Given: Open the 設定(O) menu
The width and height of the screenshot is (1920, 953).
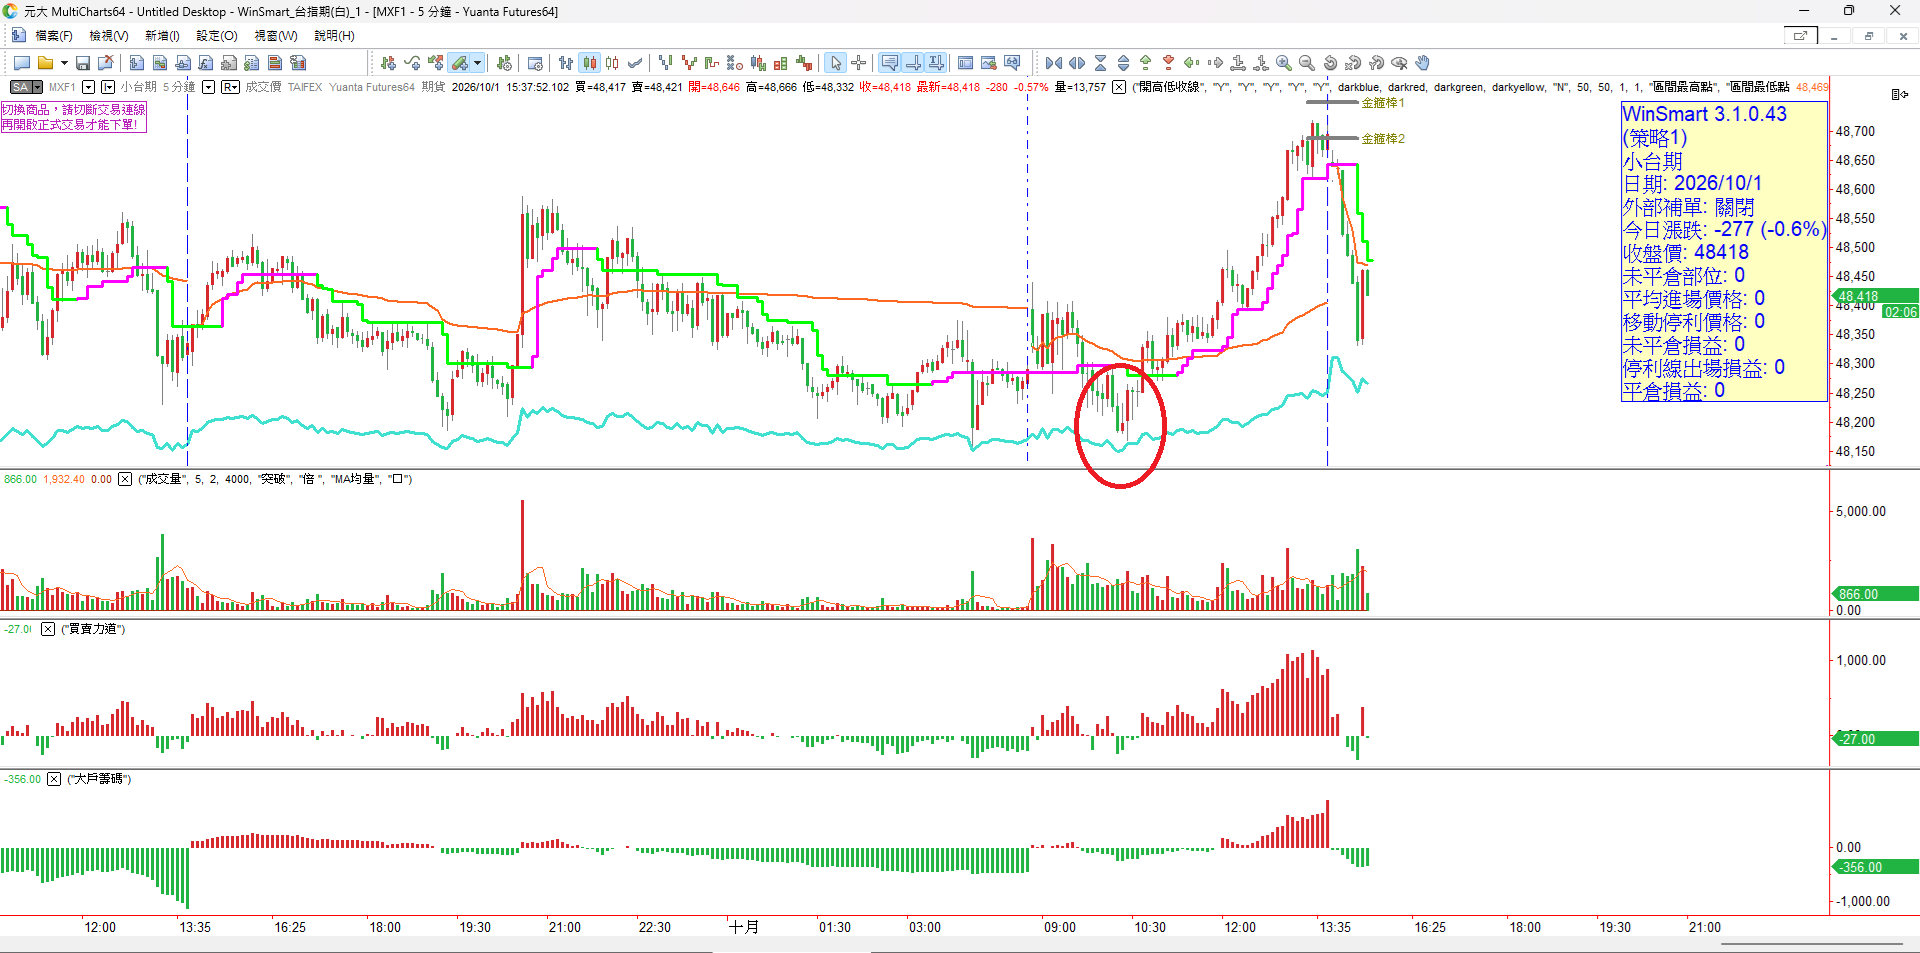Looking at the screenshot, I should [217, 36].
